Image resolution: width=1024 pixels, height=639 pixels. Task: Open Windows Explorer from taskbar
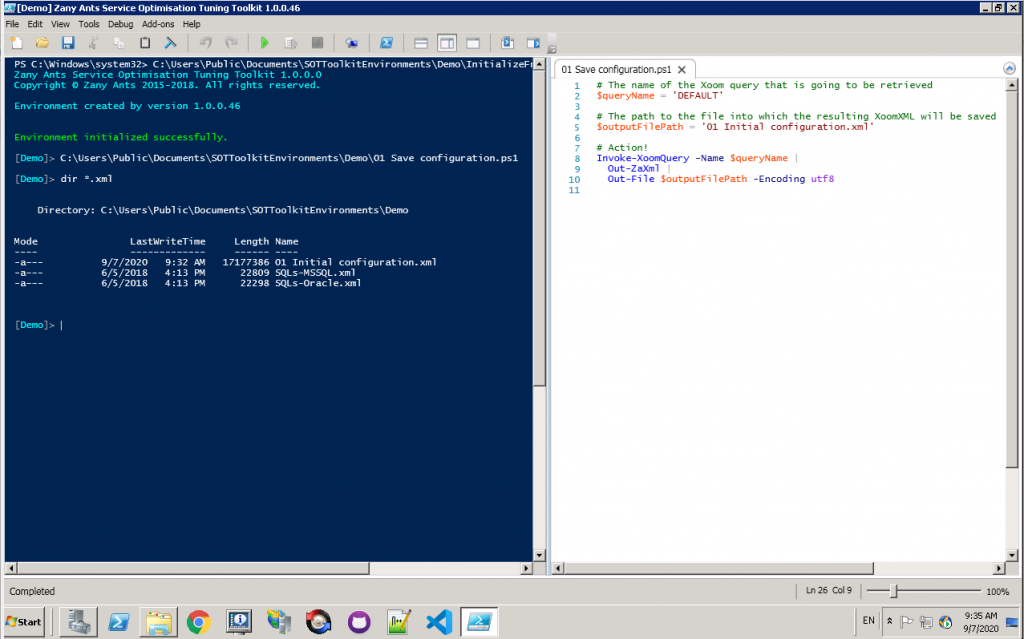(159, 621)
